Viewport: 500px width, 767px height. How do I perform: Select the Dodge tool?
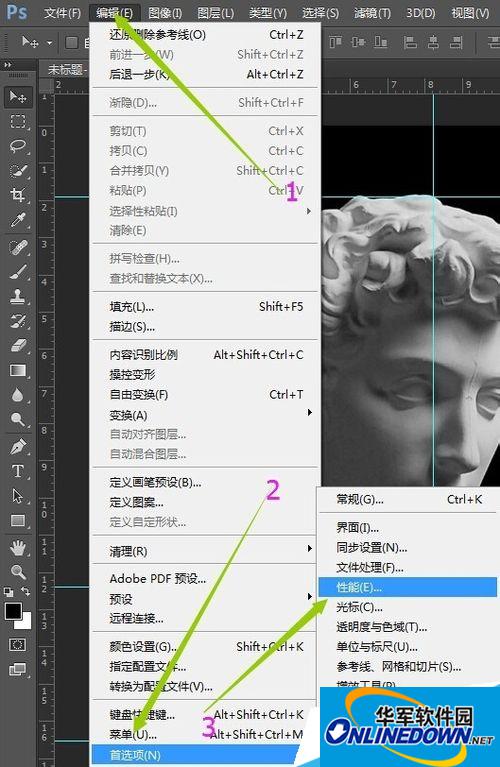tap(18, 420)
